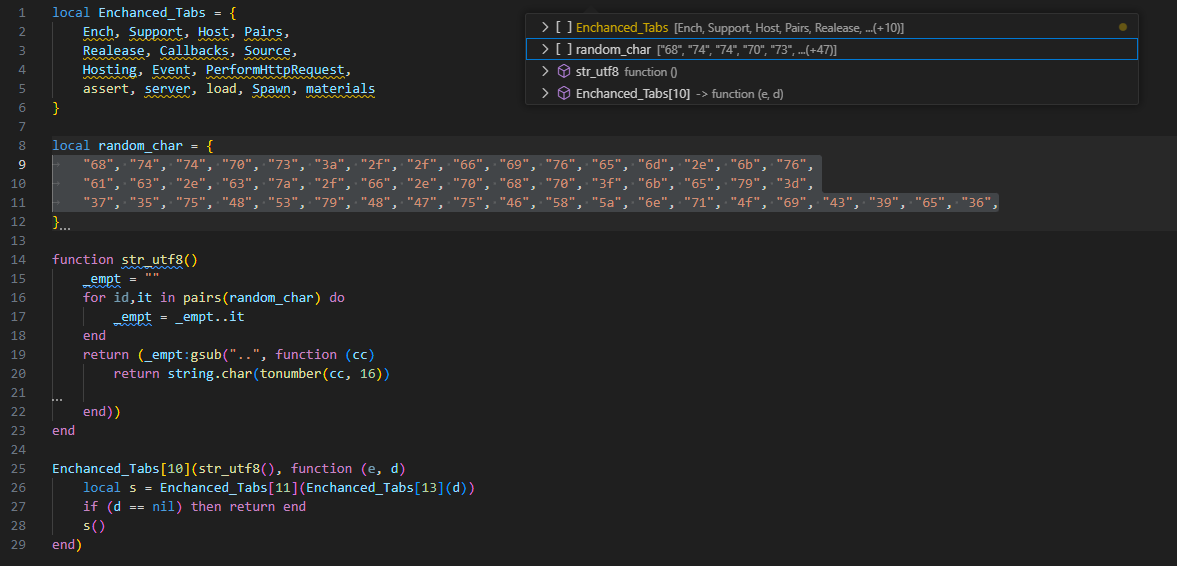
Task: Click the array icon beside random_char outline row
Action: [564, 50]
